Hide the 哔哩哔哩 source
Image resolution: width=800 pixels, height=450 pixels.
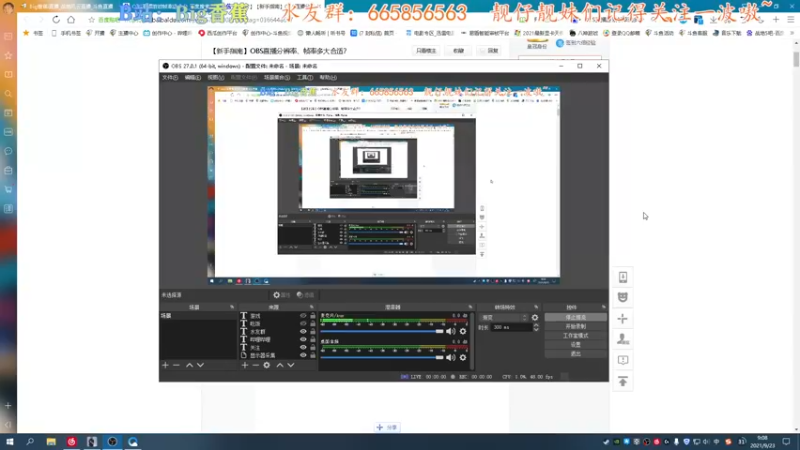303,339
